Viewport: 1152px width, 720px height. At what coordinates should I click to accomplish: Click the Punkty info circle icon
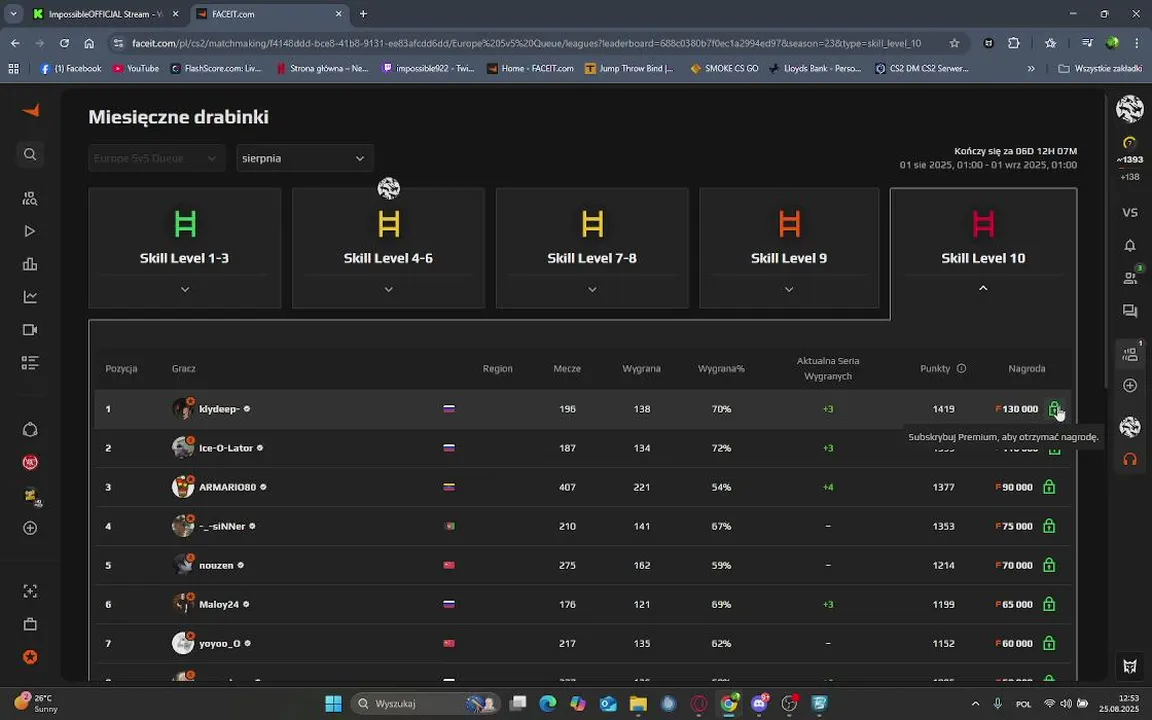click(x=961, y=369)
